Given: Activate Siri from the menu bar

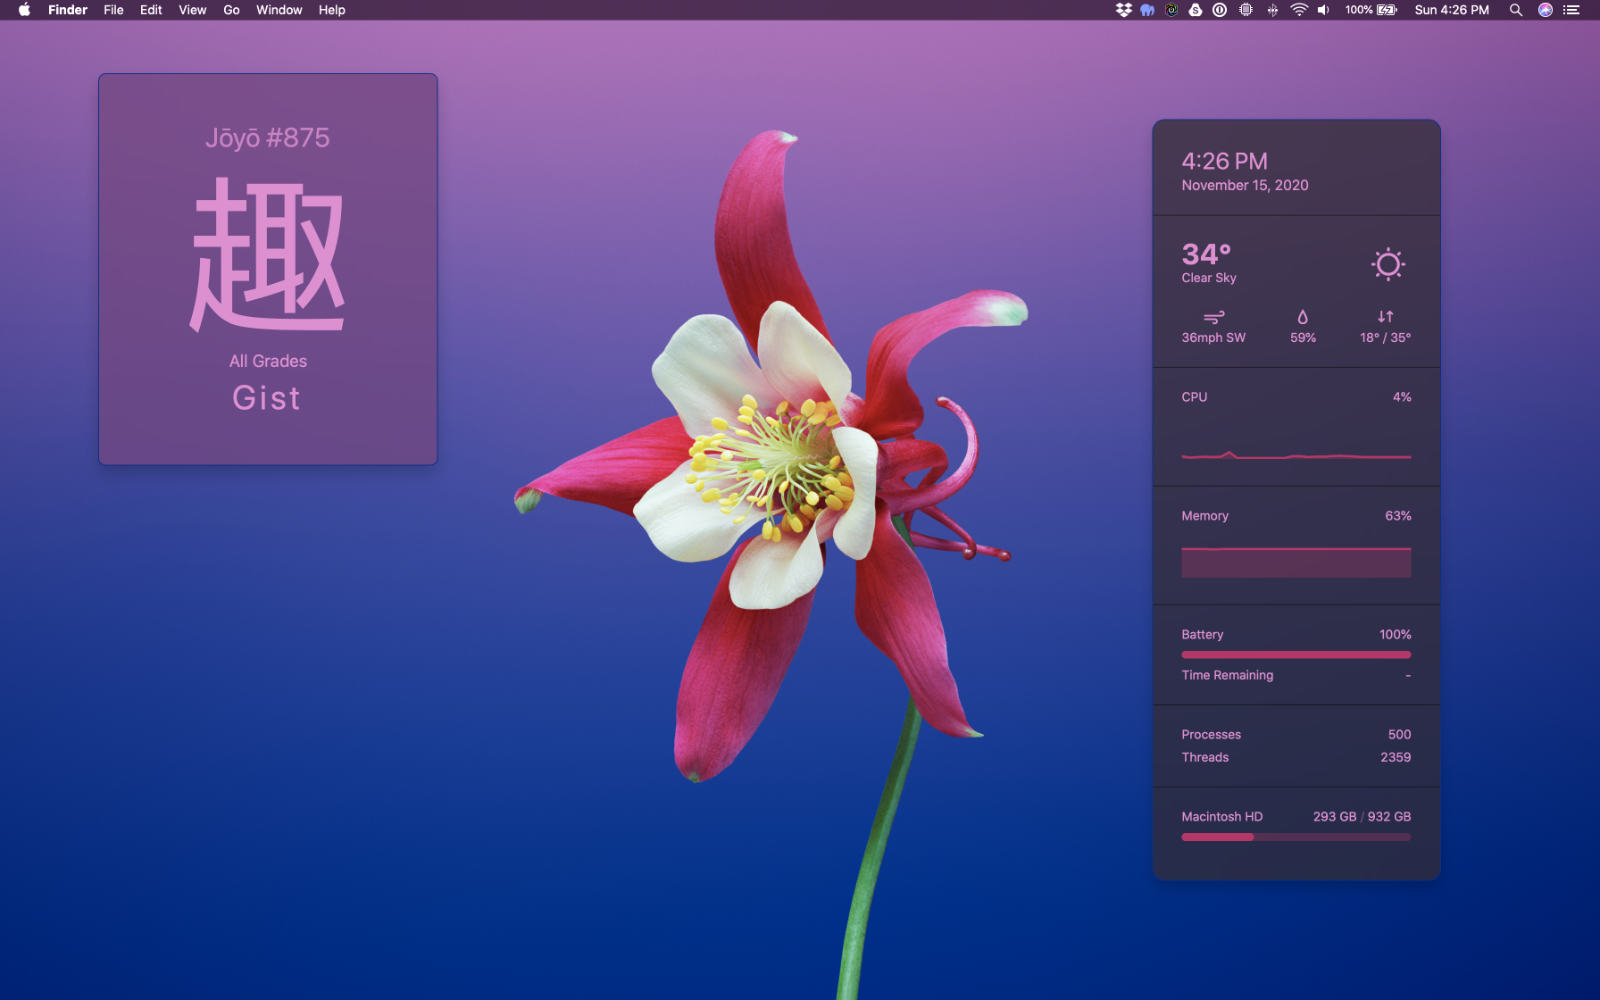Looking at the screenshot, I should pos(1545,10).
